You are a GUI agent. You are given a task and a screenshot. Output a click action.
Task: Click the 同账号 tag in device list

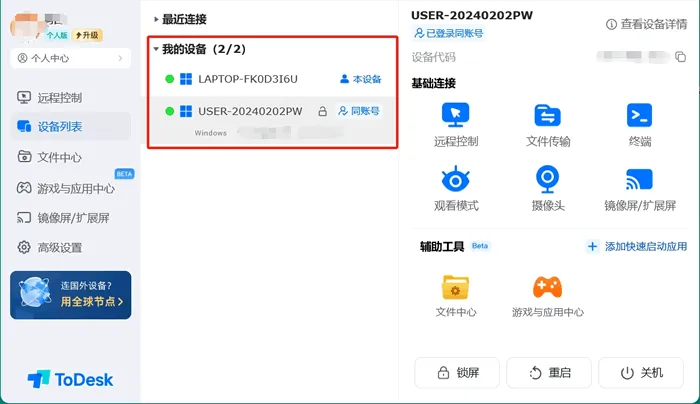(359, 111)
